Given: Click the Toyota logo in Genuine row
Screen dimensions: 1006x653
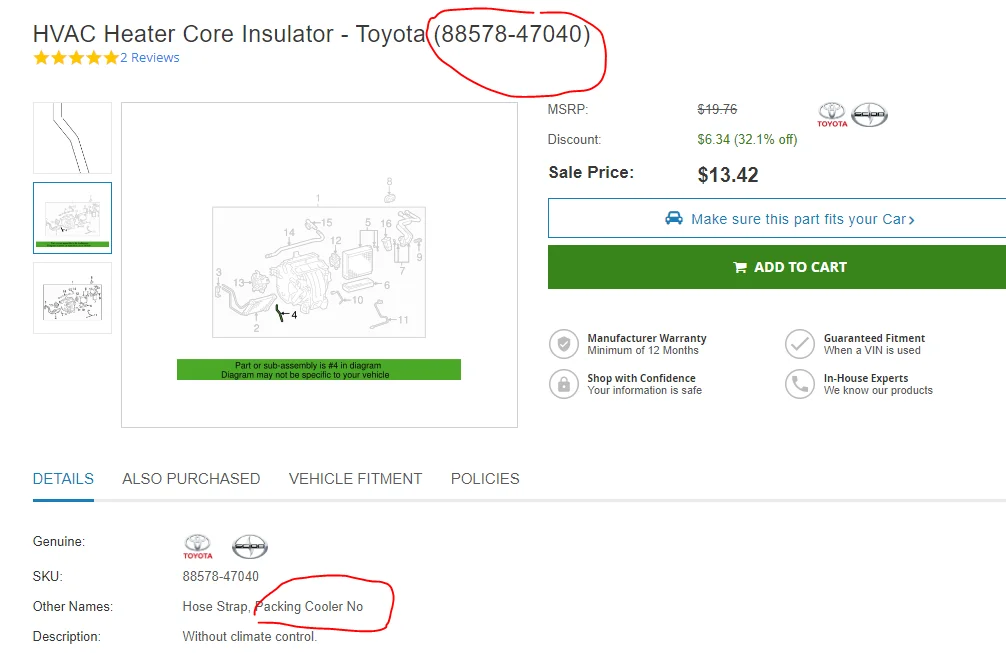Looking at the screenshot, I should click(x=198, y=547).
